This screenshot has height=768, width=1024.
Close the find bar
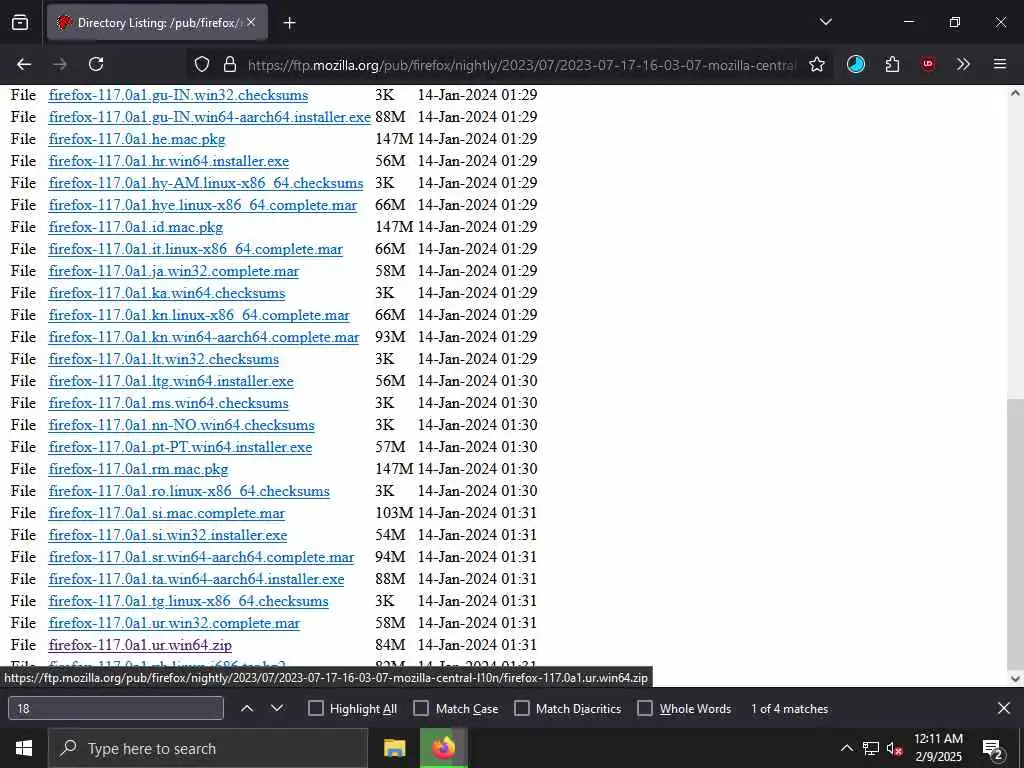click(x=1004, y=708)
